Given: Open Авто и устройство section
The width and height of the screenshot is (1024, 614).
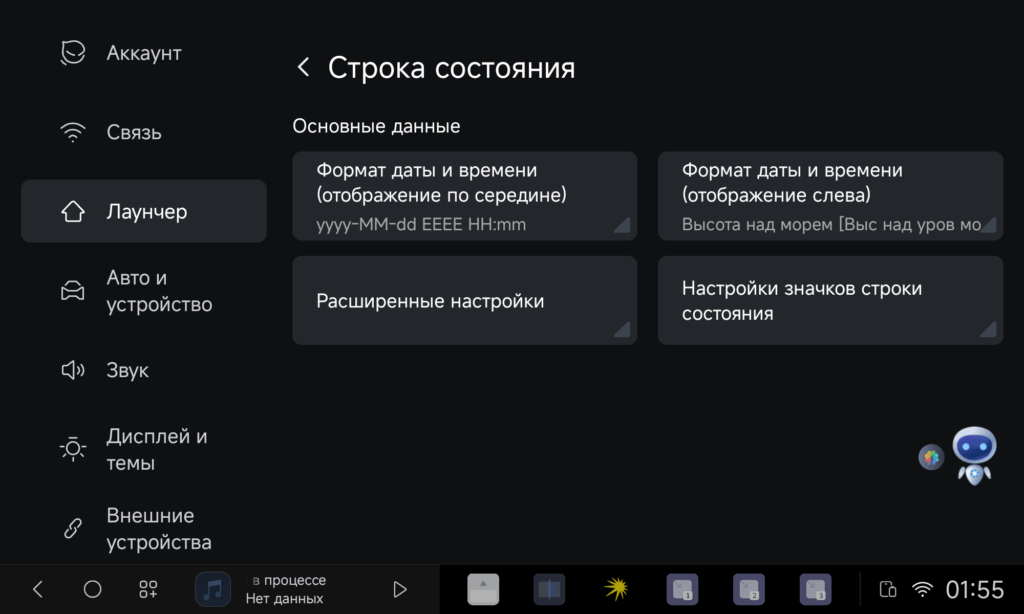Looking at the screenshot, I should pos(144,291).
